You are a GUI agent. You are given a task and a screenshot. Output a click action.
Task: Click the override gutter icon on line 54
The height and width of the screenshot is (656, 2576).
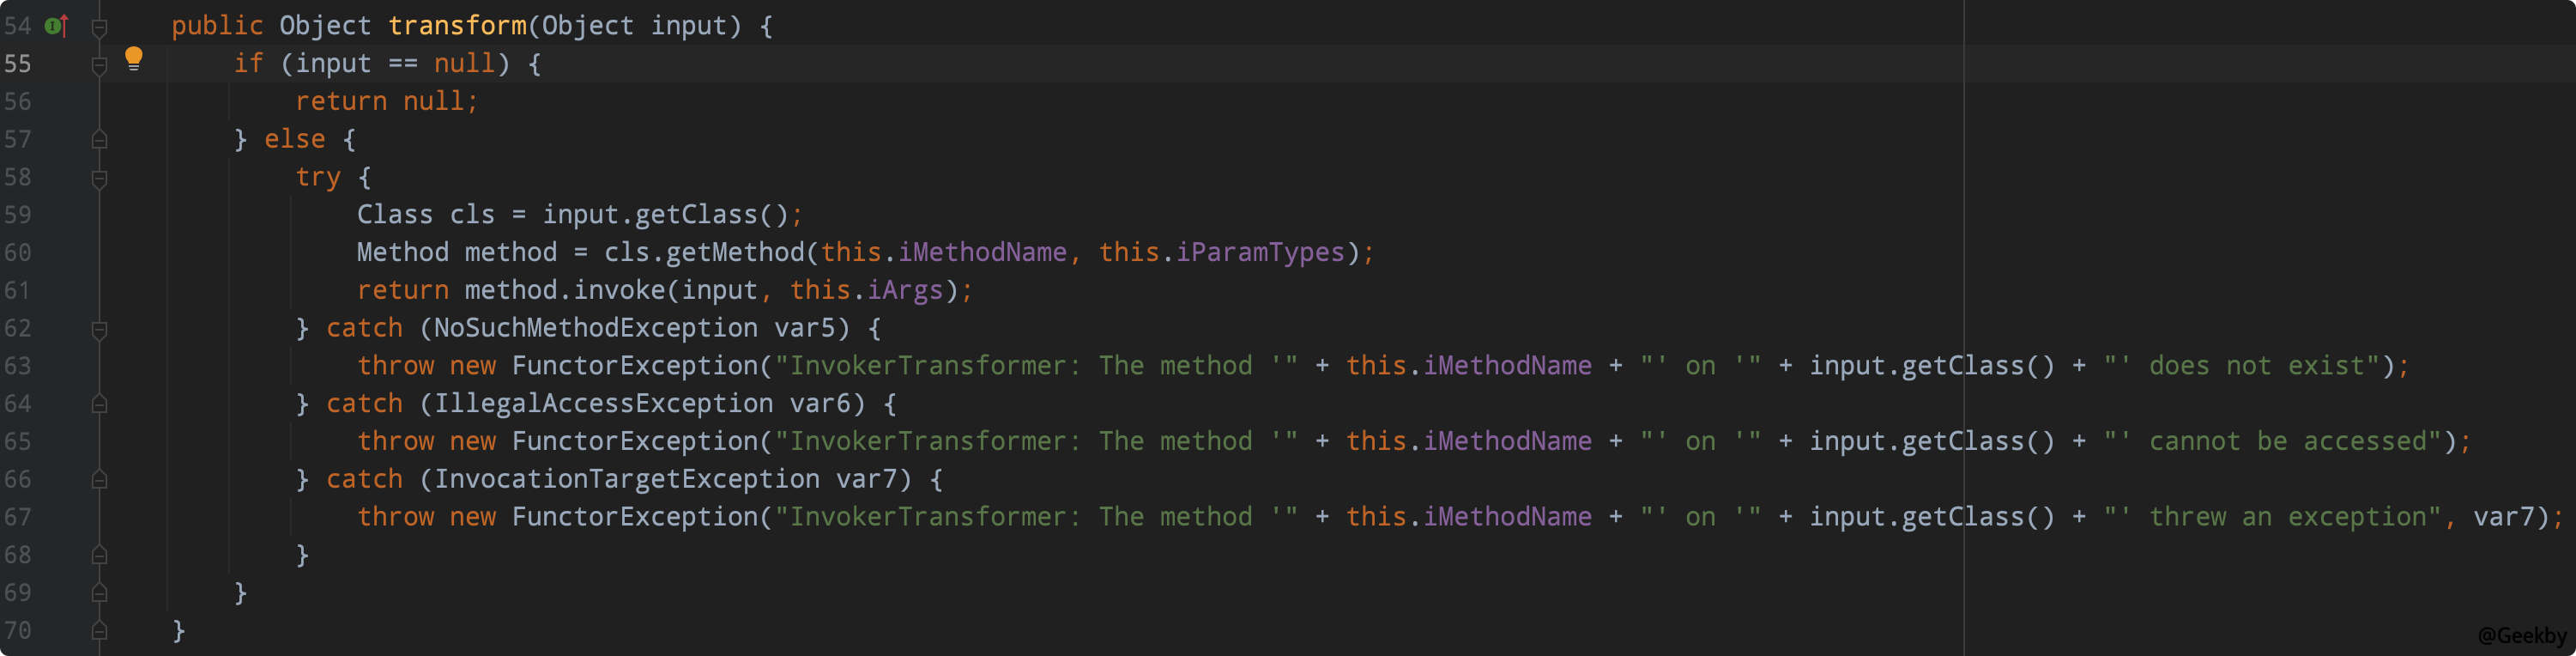point(56,26)
